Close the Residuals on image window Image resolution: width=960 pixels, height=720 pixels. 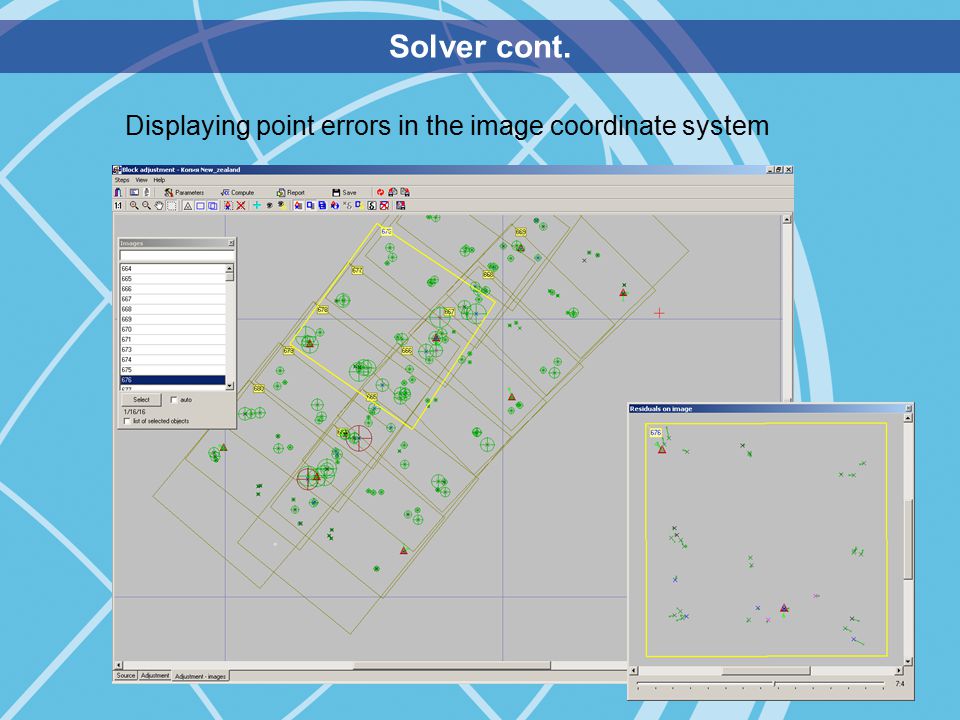pyautogui.click(x=908, y=408)
